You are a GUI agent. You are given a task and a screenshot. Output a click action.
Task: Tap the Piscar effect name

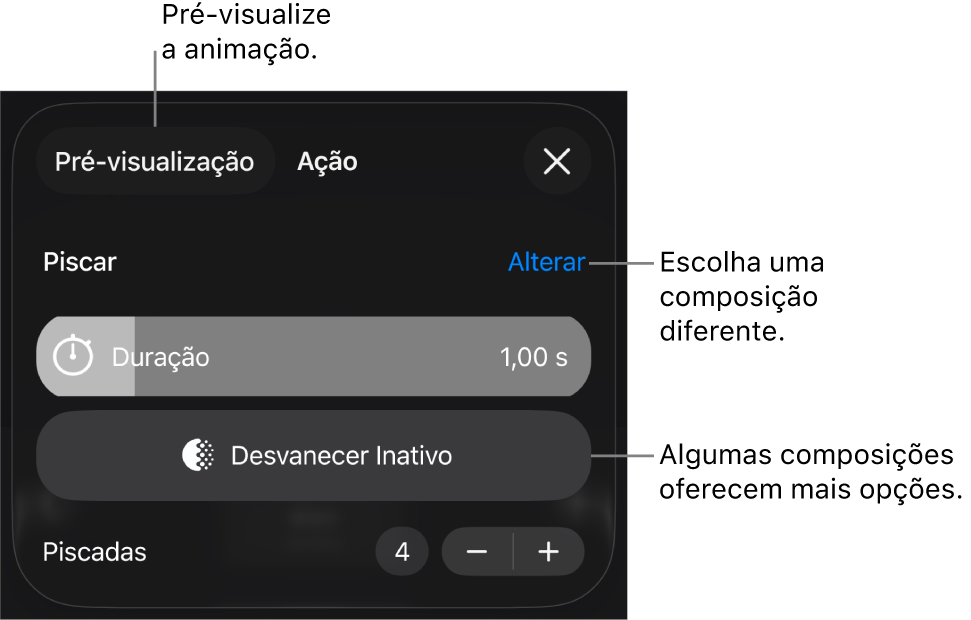(79, 262)
